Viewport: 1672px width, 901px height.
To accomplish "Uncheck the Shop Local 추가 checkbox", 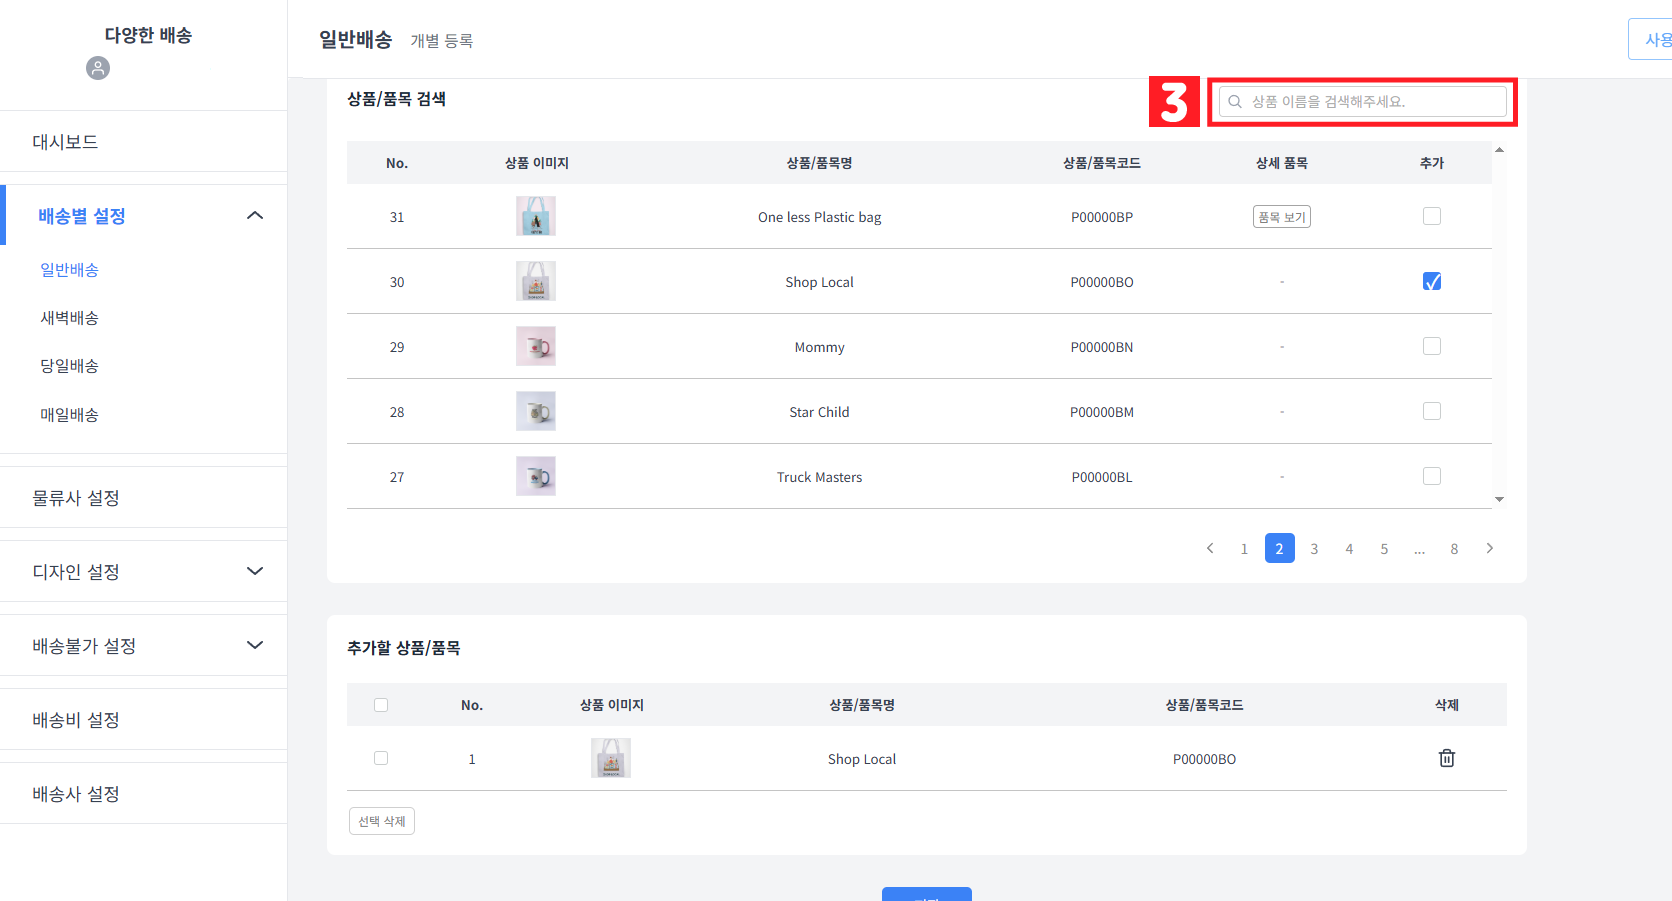I will tap(1431, 281).
